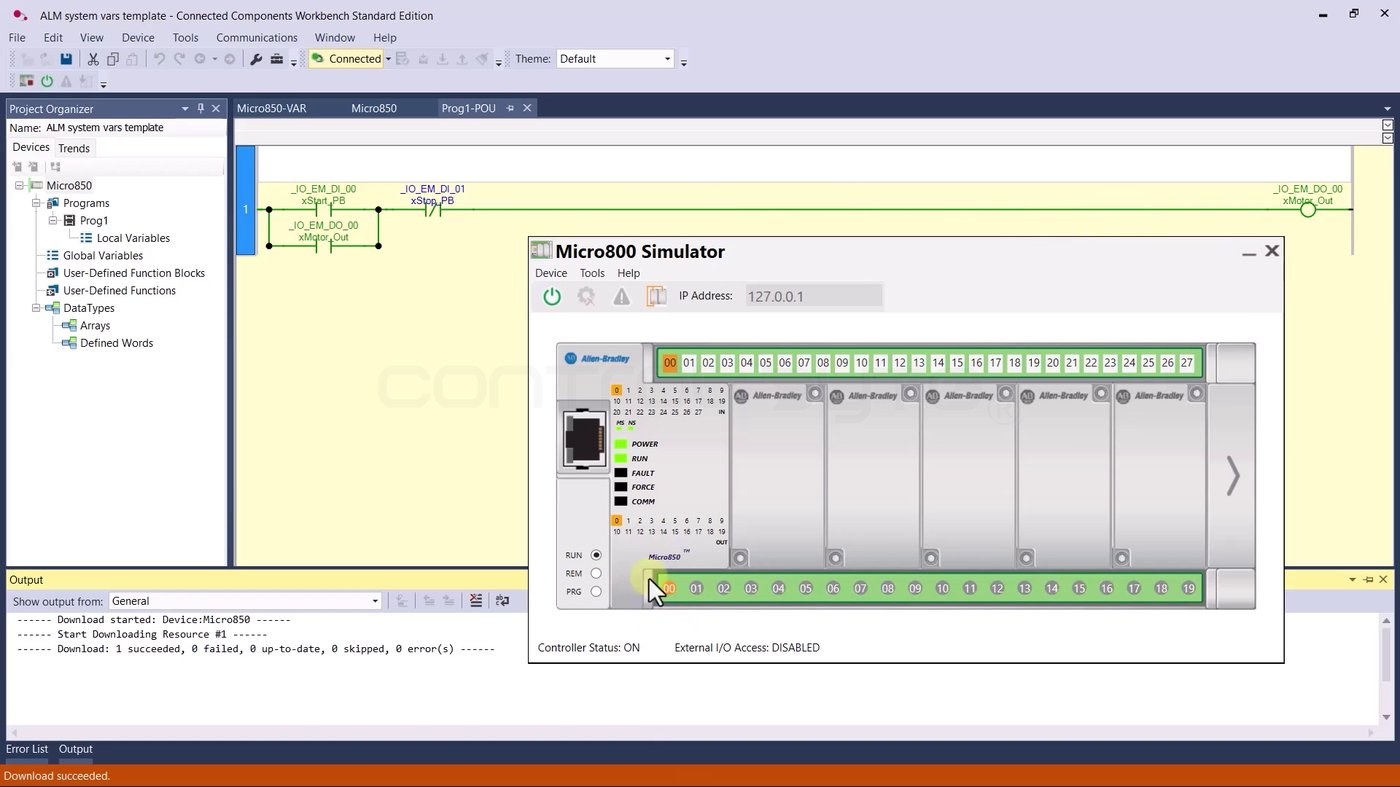This screenshot has width=1400, height=787.
Task: Pin the Prog1-POU tab
Action: (510, 108)
